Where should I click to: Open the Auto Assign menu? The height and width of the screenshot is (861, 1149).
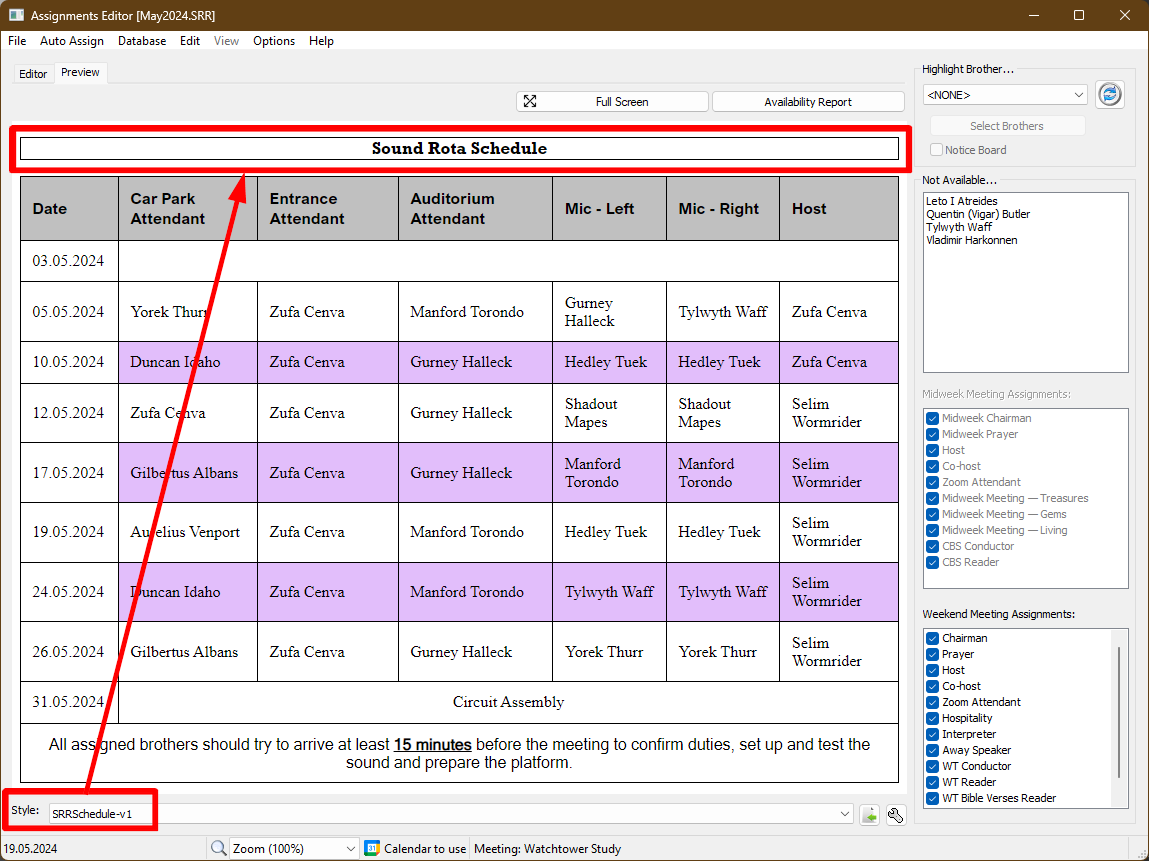(x=72, y=41)
